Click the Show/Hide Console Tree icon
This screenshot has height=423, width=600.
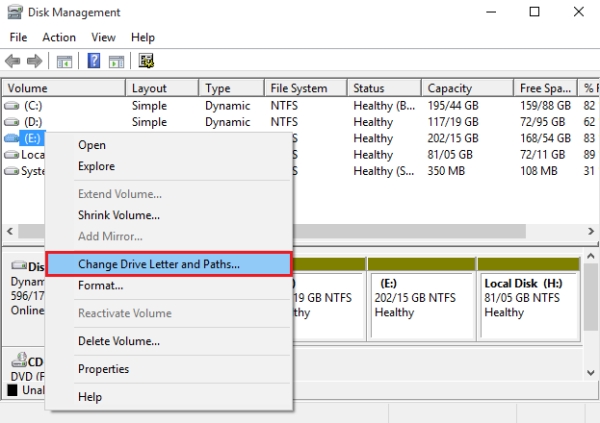tap(63, 61)
